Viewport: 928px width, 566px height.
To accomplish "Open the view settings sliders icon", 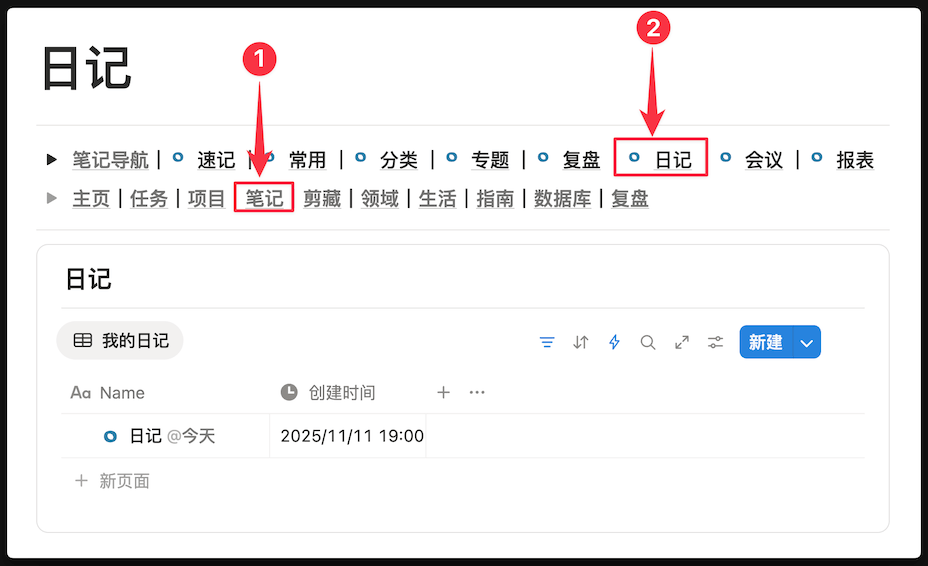I will pyautogui.click(x=716, y=342).
